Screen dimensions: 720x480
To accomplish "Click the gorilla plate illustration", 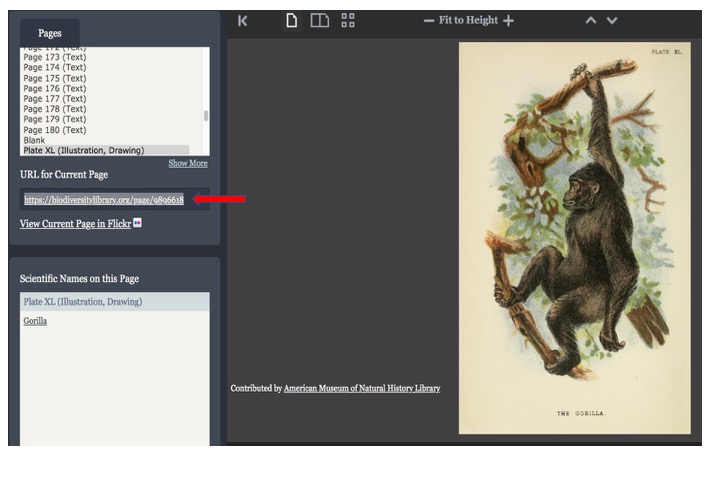I will pyautogui.click(x=574, y=238).
